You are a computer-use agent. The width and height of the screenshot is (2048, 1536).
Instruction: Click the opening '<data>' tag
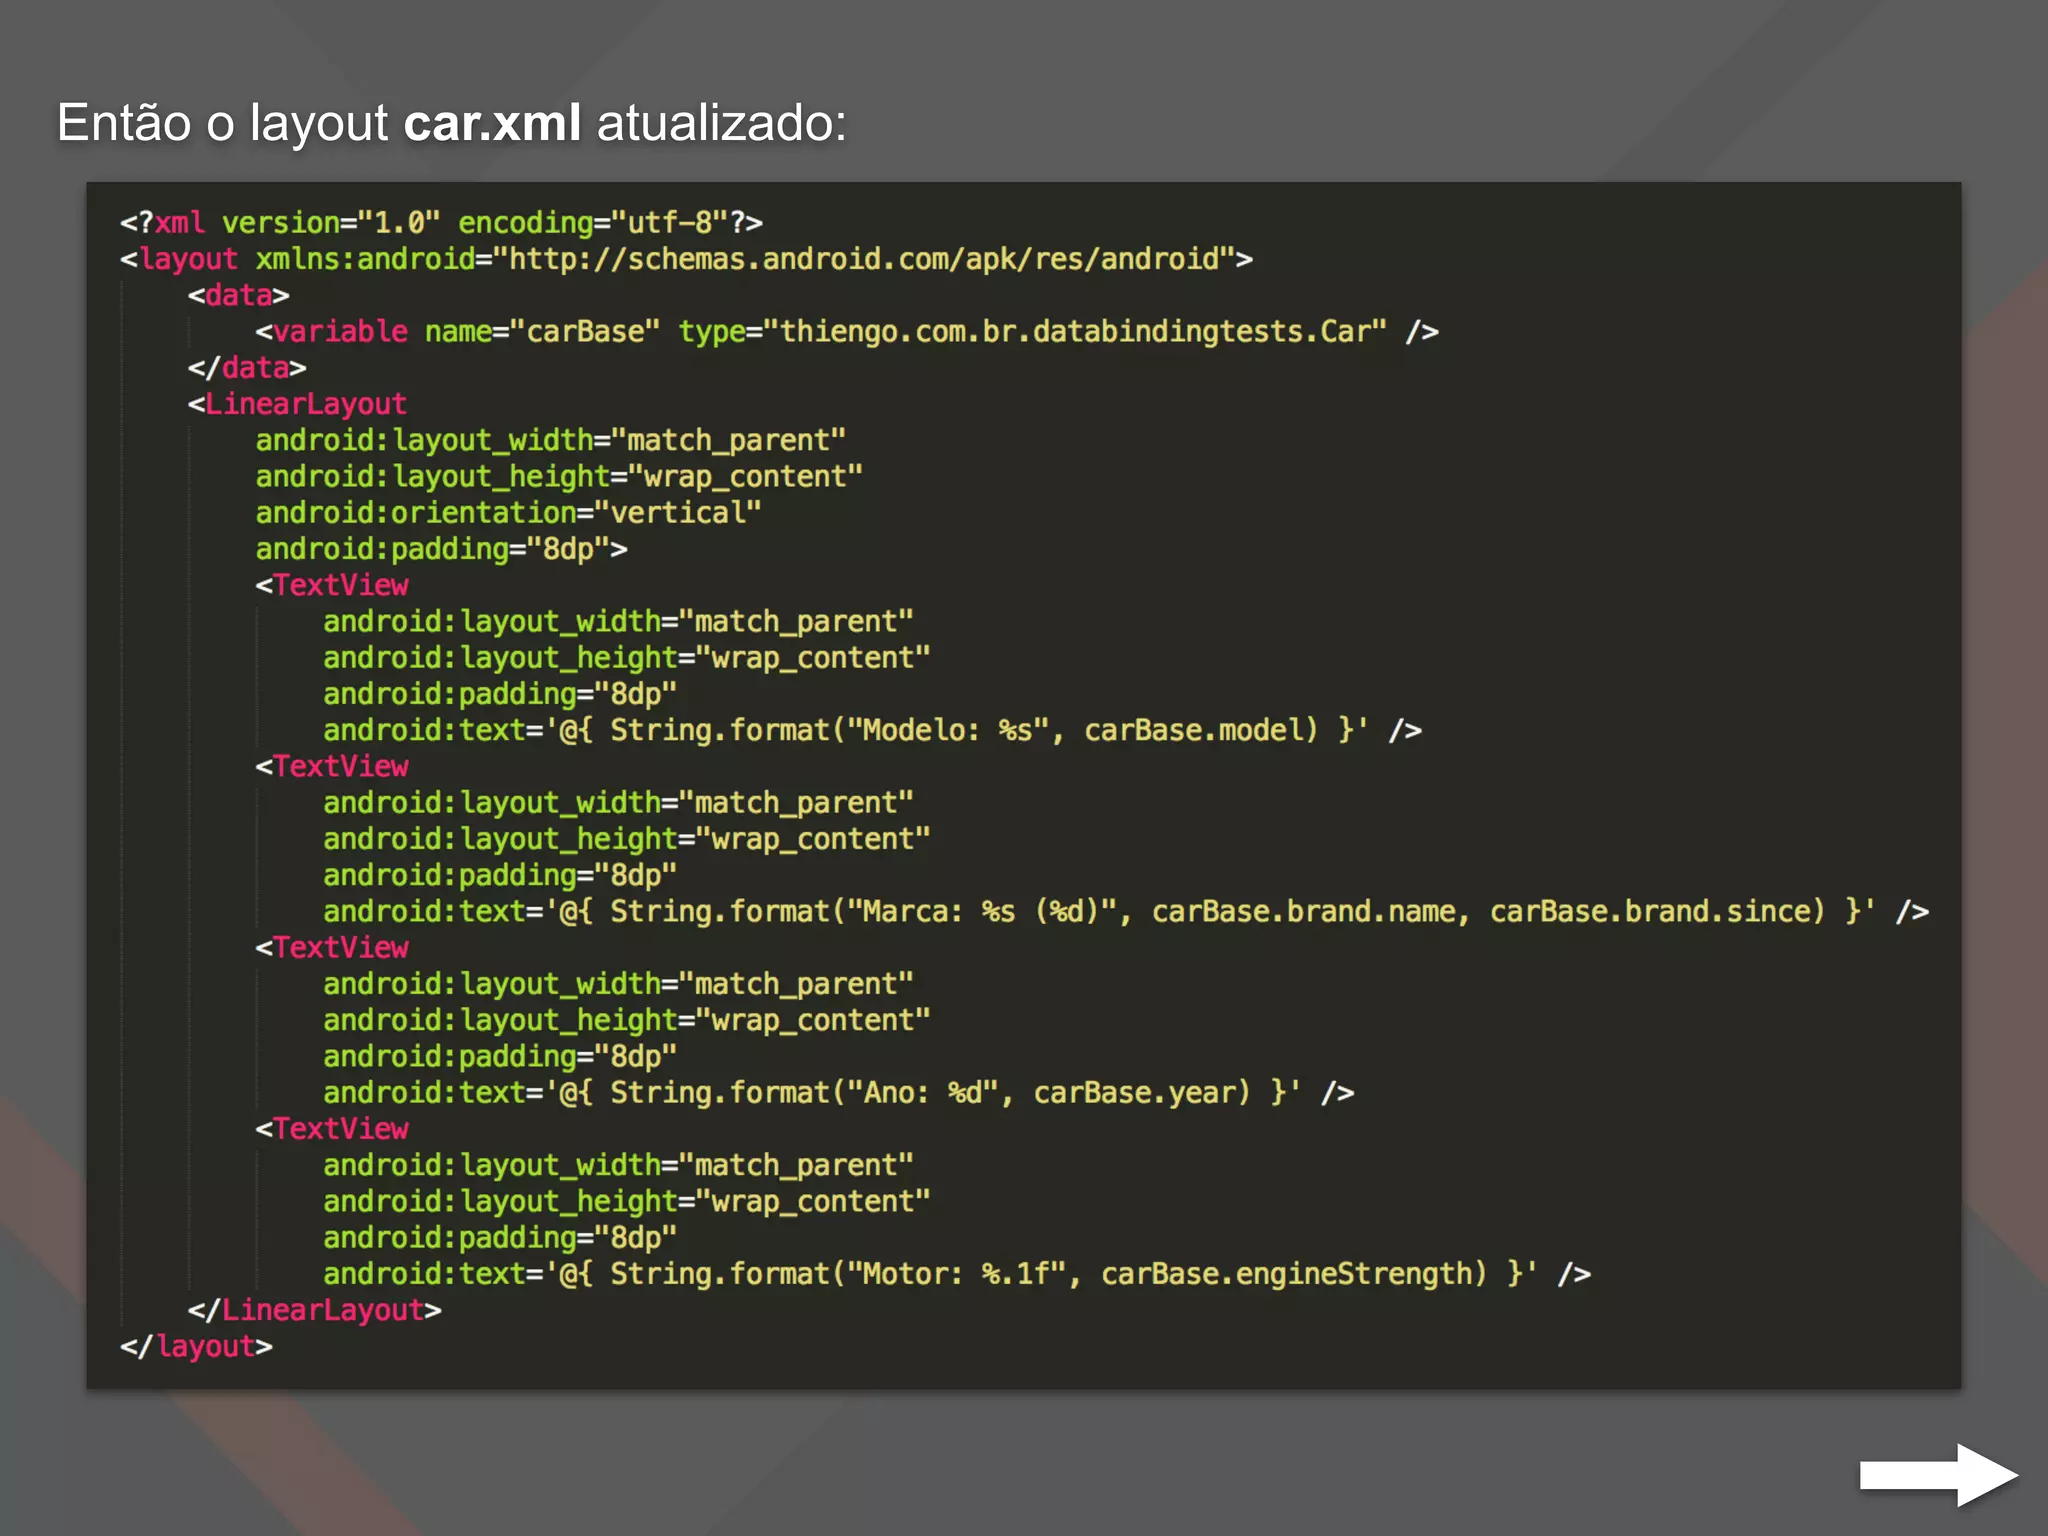tap(238, 295)
